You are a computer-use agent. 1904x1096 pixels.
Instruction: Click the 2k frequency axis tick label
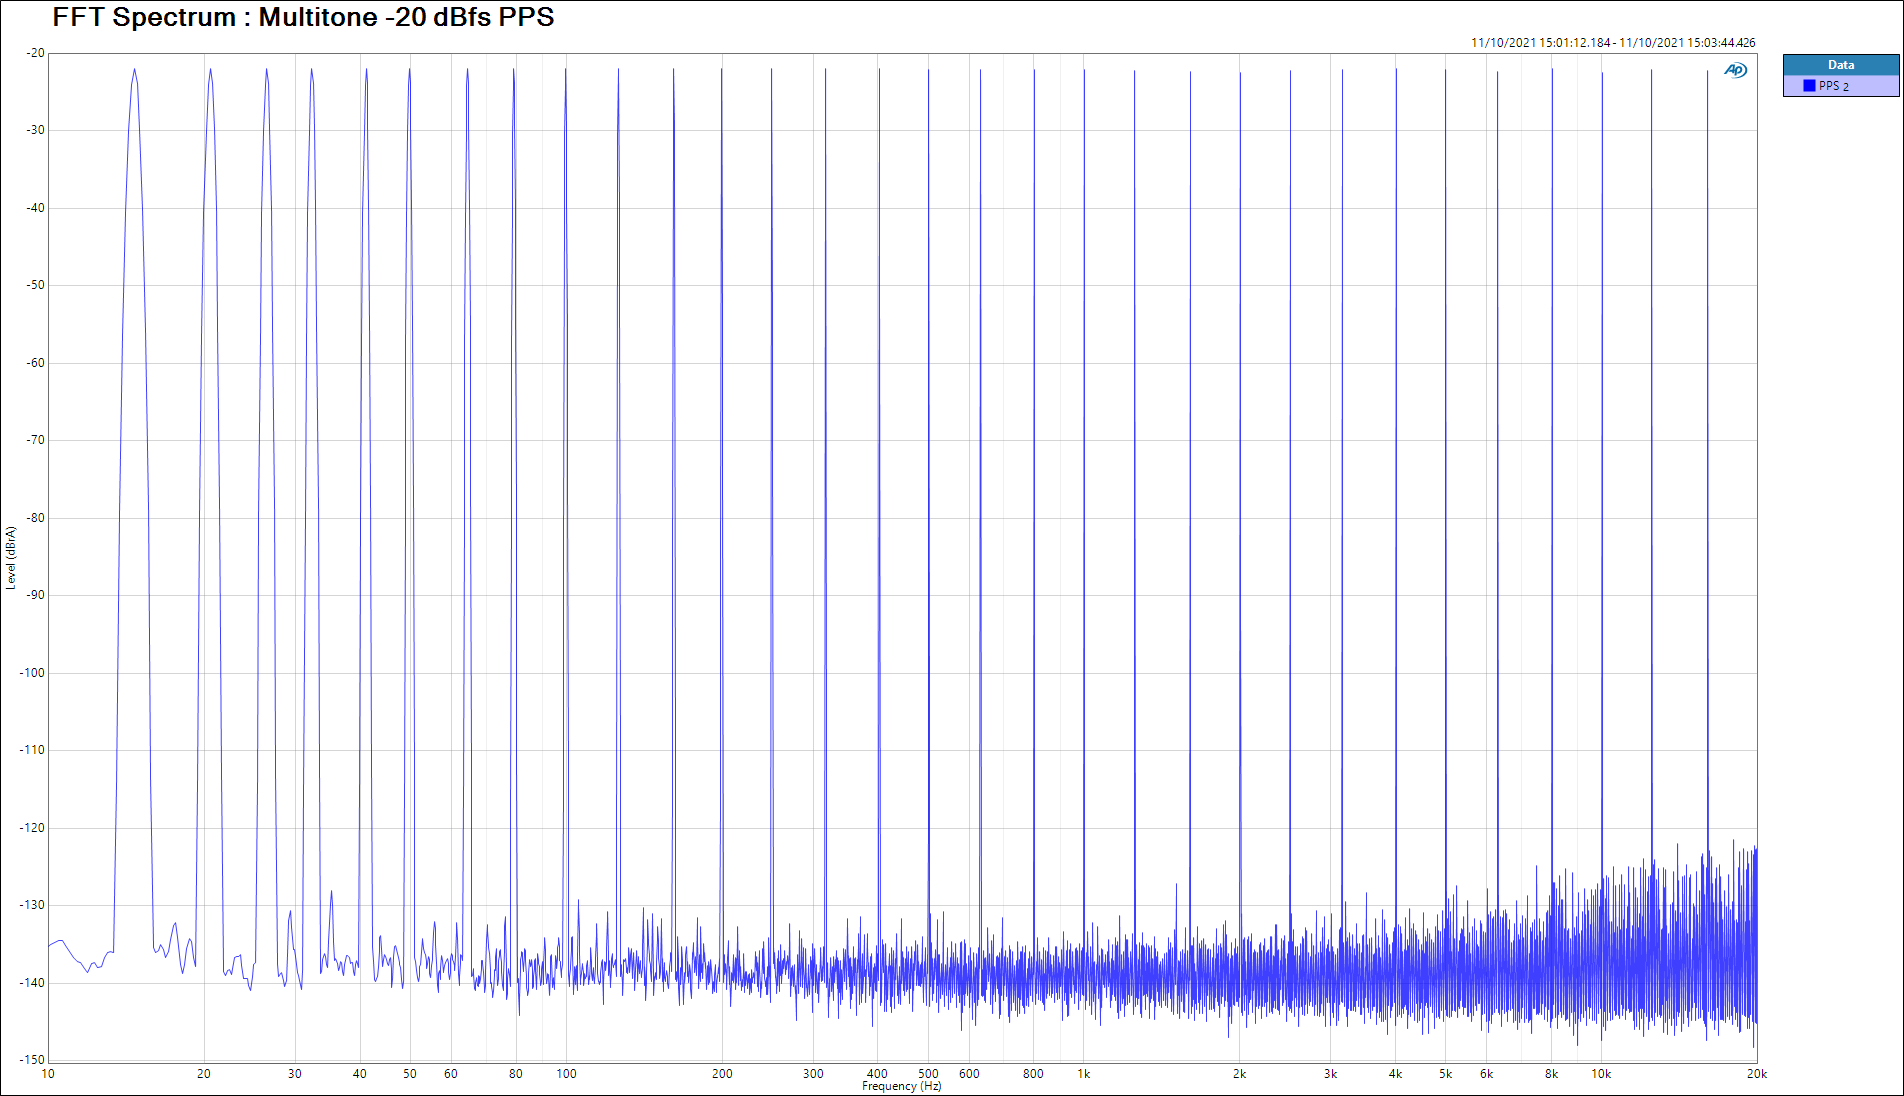[x=1239, y=1074]
